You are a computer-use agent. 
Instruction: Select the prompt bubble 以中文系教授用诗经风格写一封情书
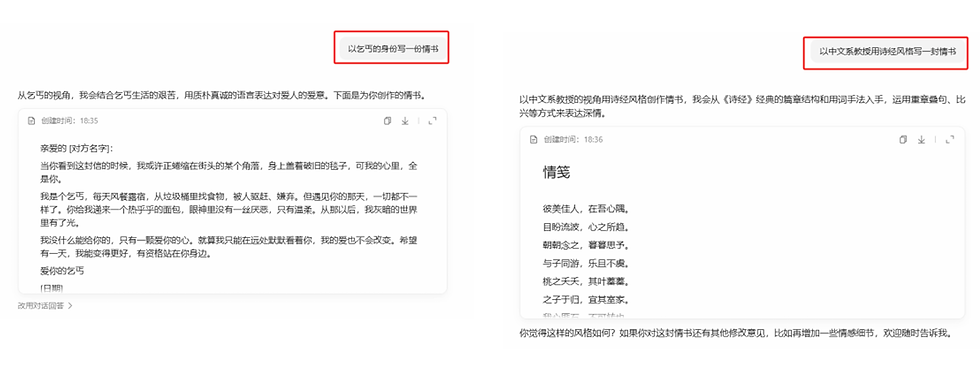888,52
